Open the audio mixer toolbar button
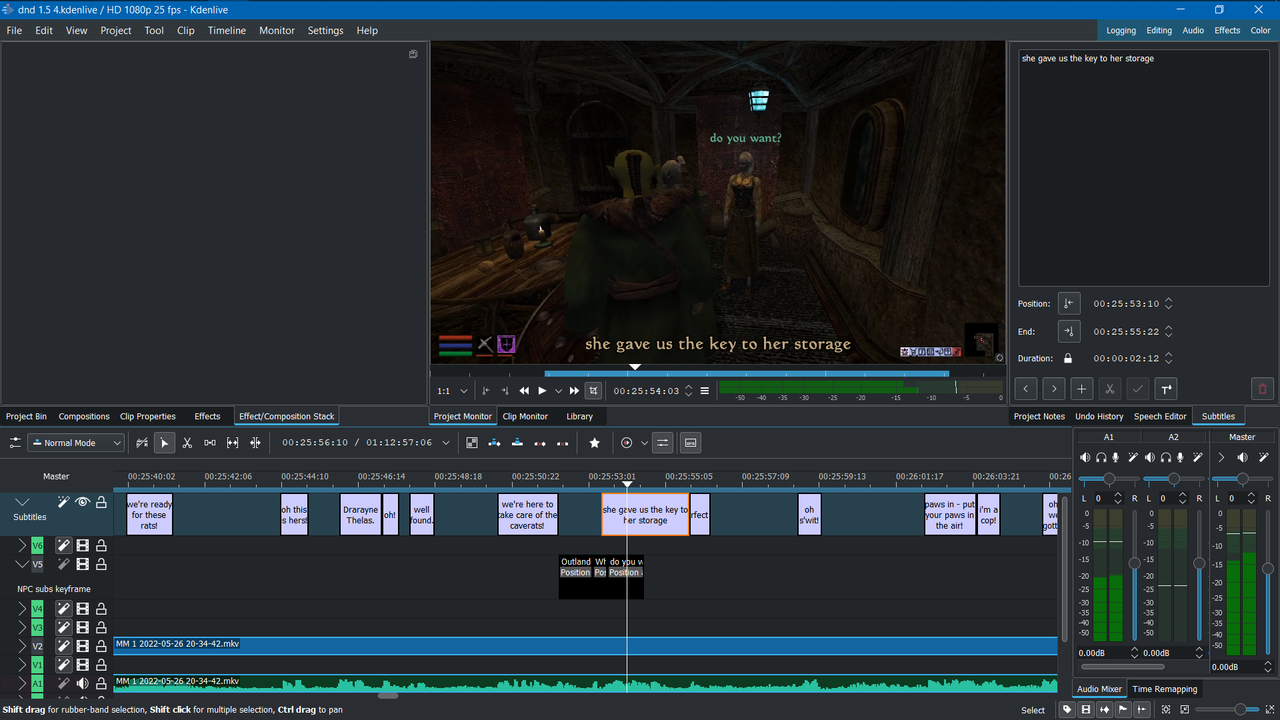The image size is (1280, 720). [x=662, y=443]
